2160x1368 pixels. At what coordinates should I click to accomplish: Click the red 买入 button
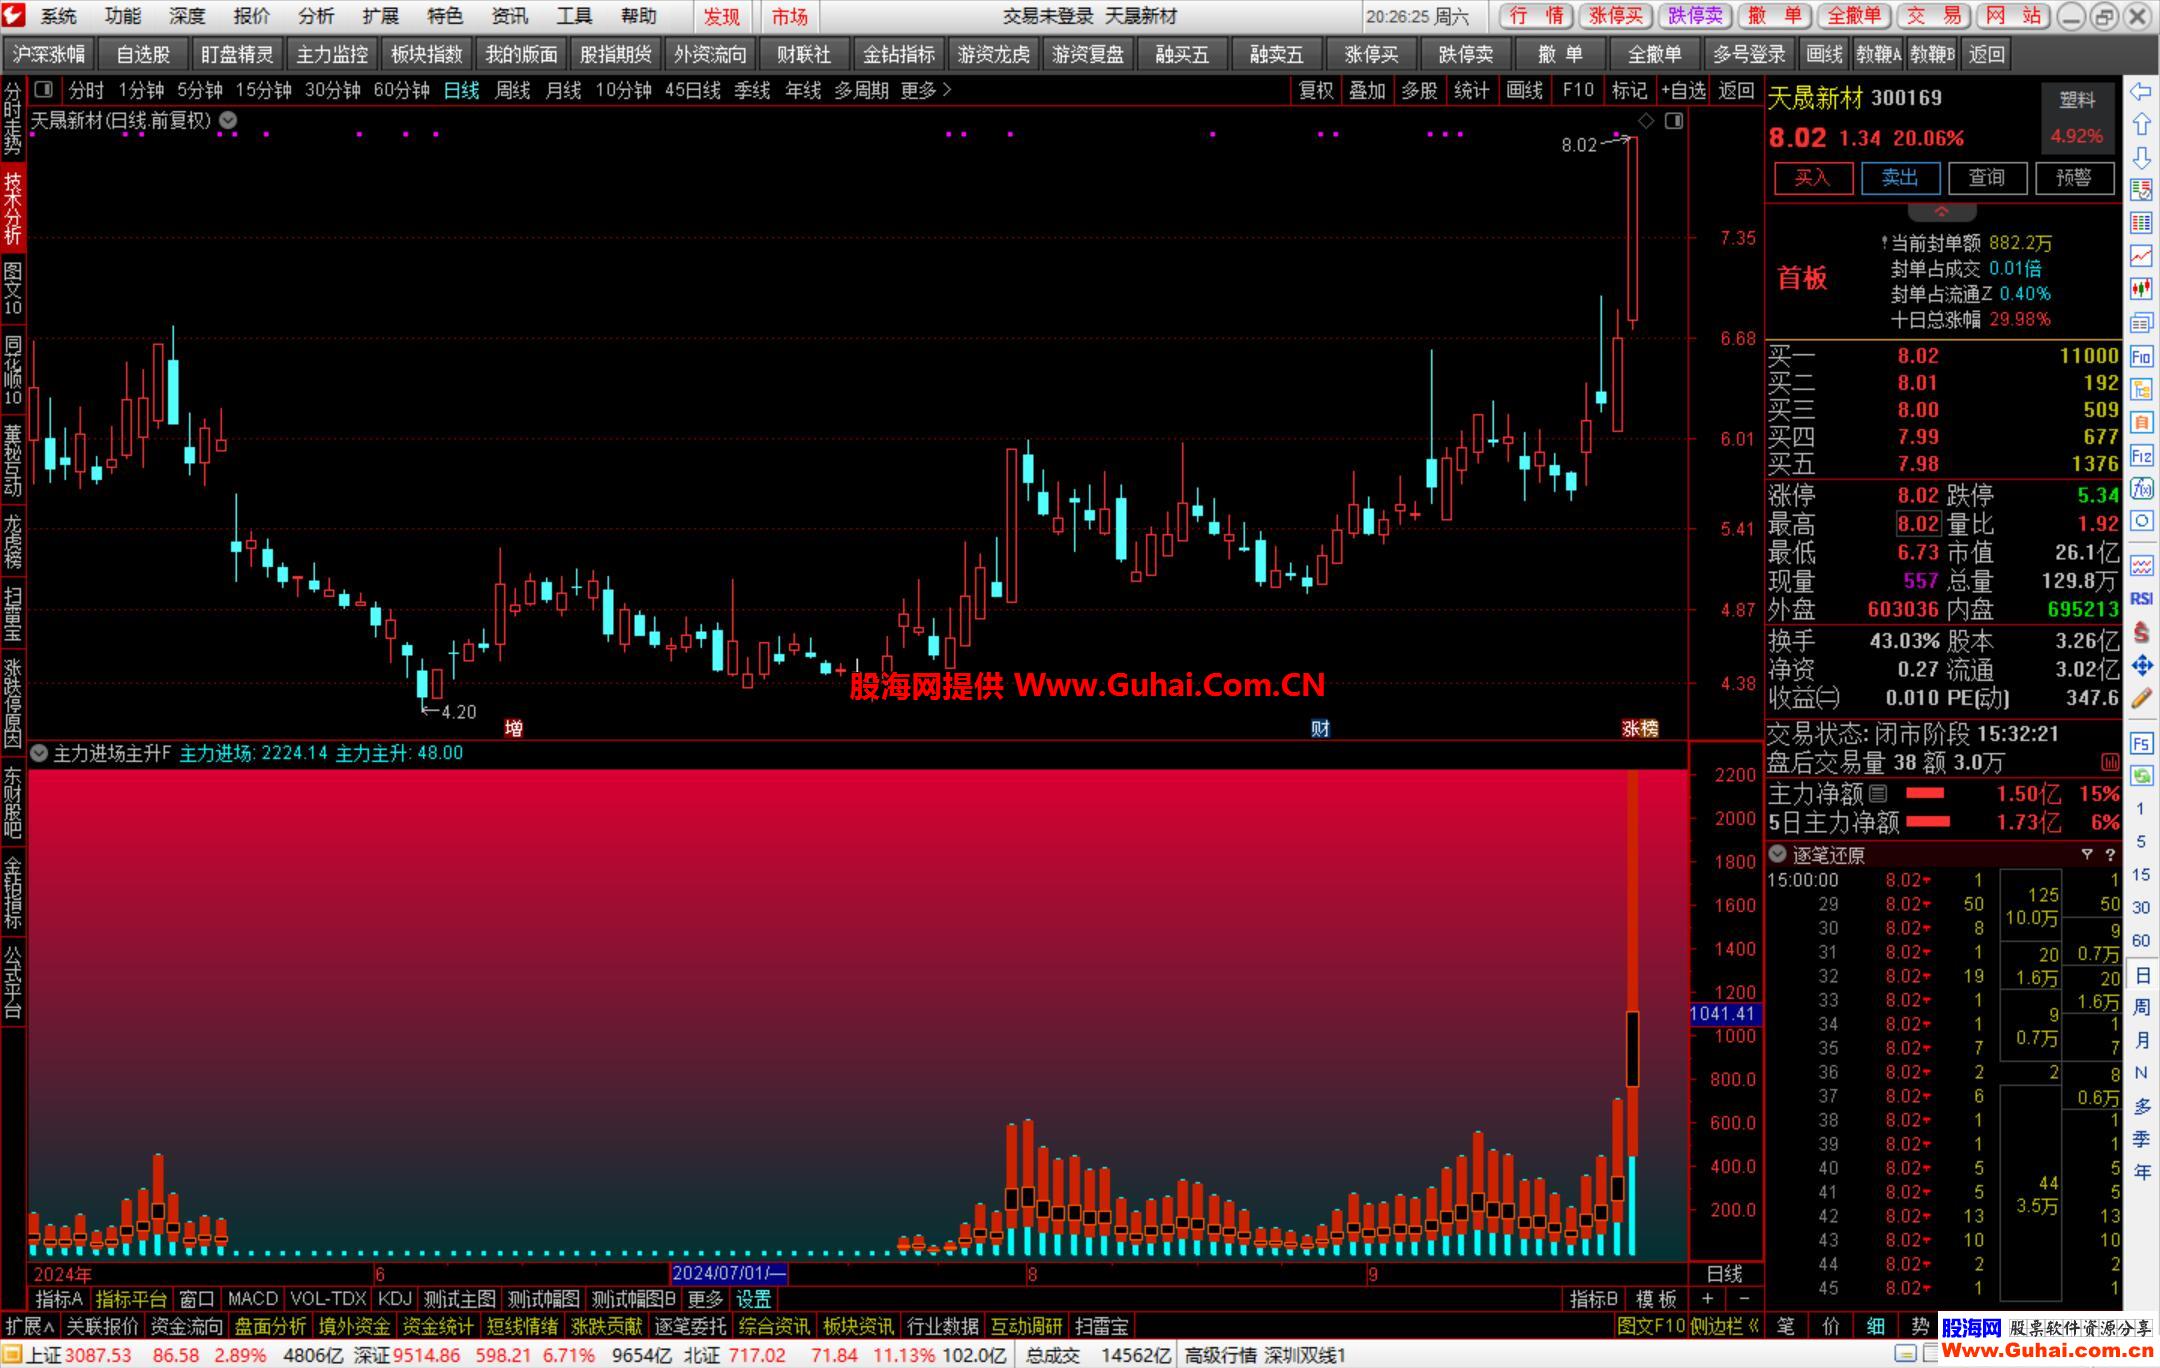tap(1812, 178)
